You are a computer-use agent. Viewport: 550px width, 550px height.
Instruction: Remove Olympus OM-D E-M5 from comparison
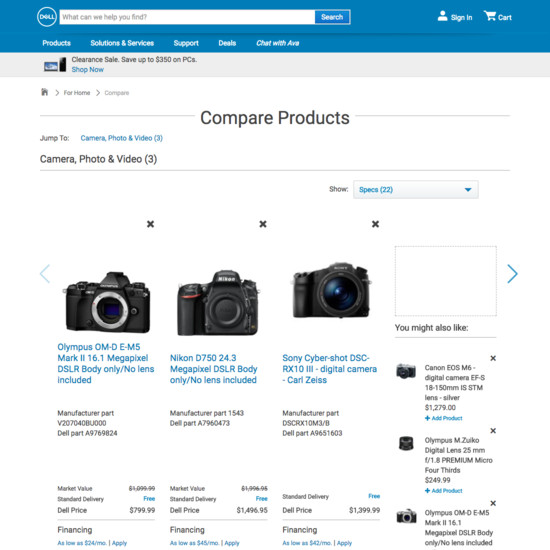pos(150,224)
